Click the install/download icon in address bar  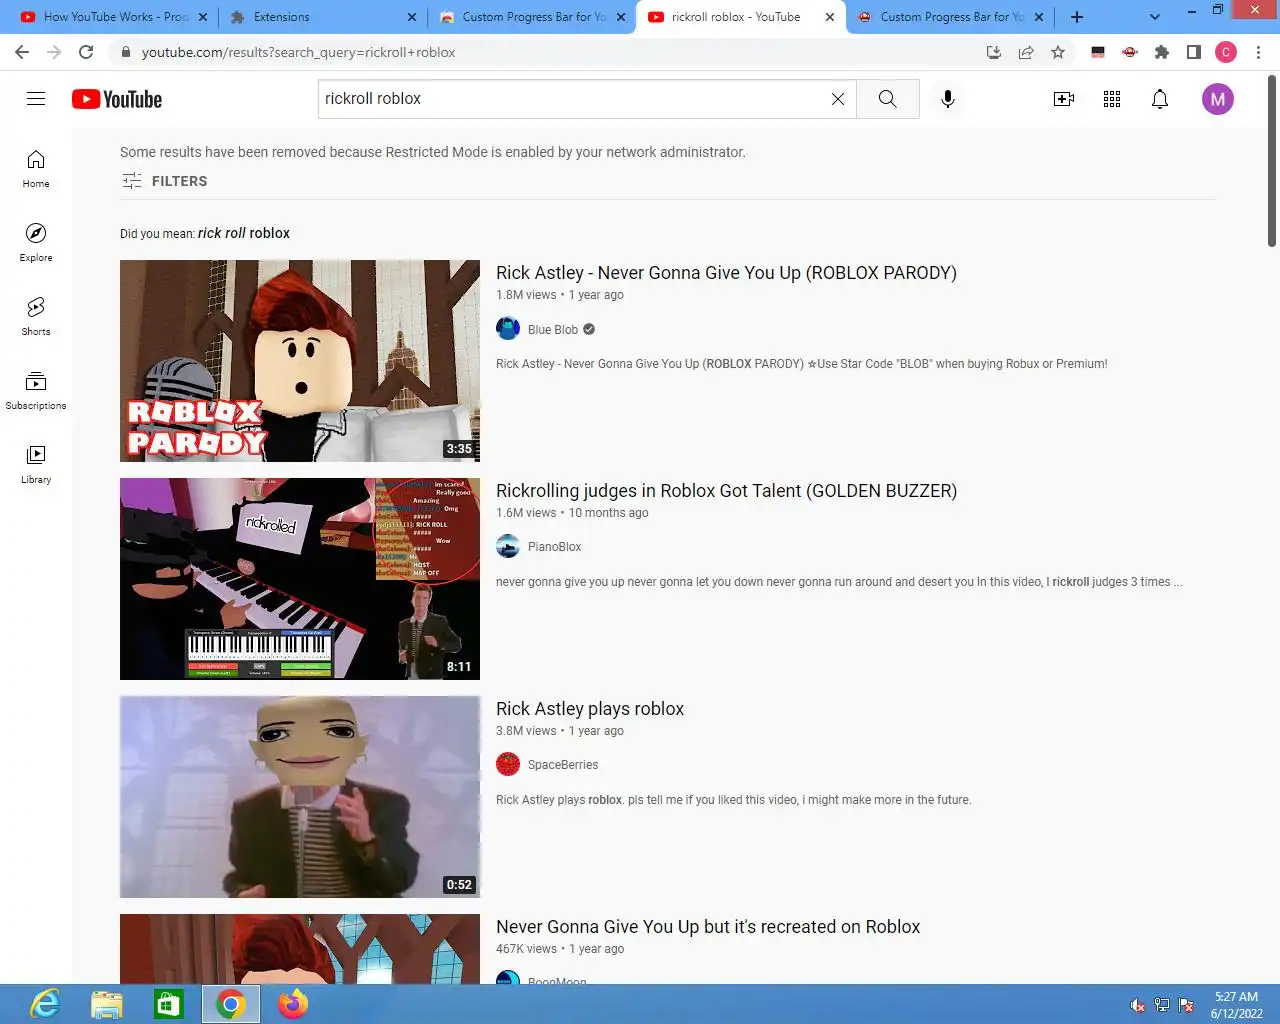click(994, 52)
